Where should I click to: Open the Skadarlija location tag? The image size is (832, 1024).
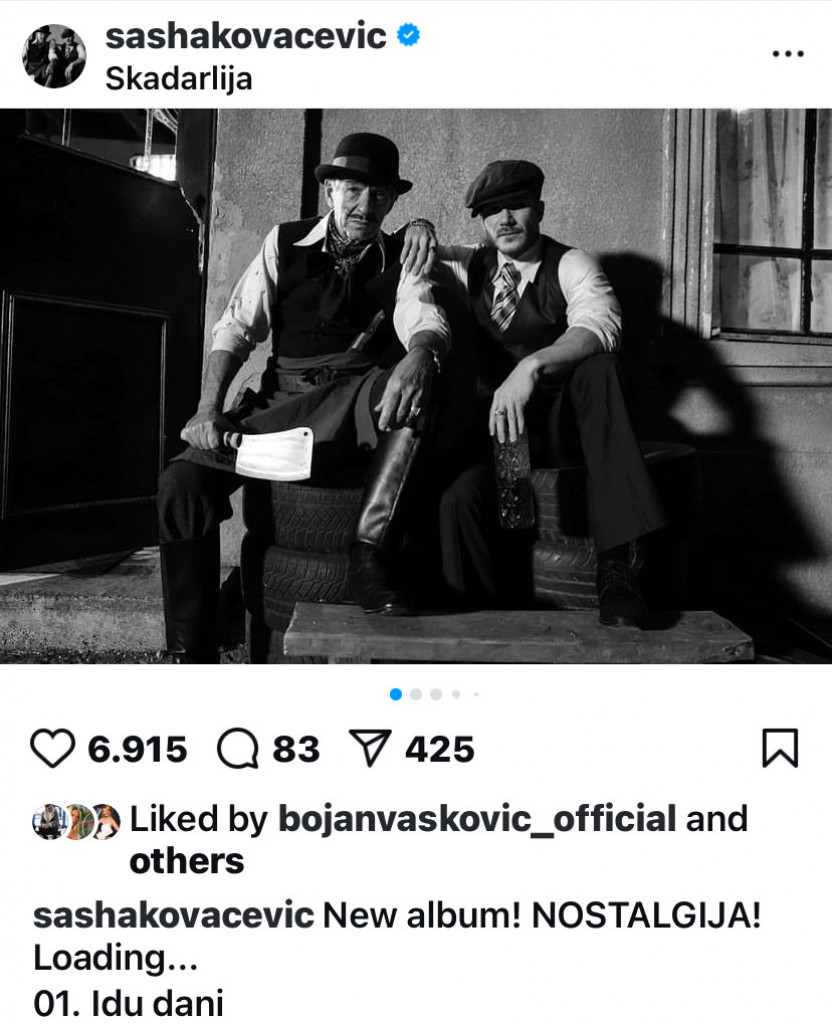[x=178, y=80]
